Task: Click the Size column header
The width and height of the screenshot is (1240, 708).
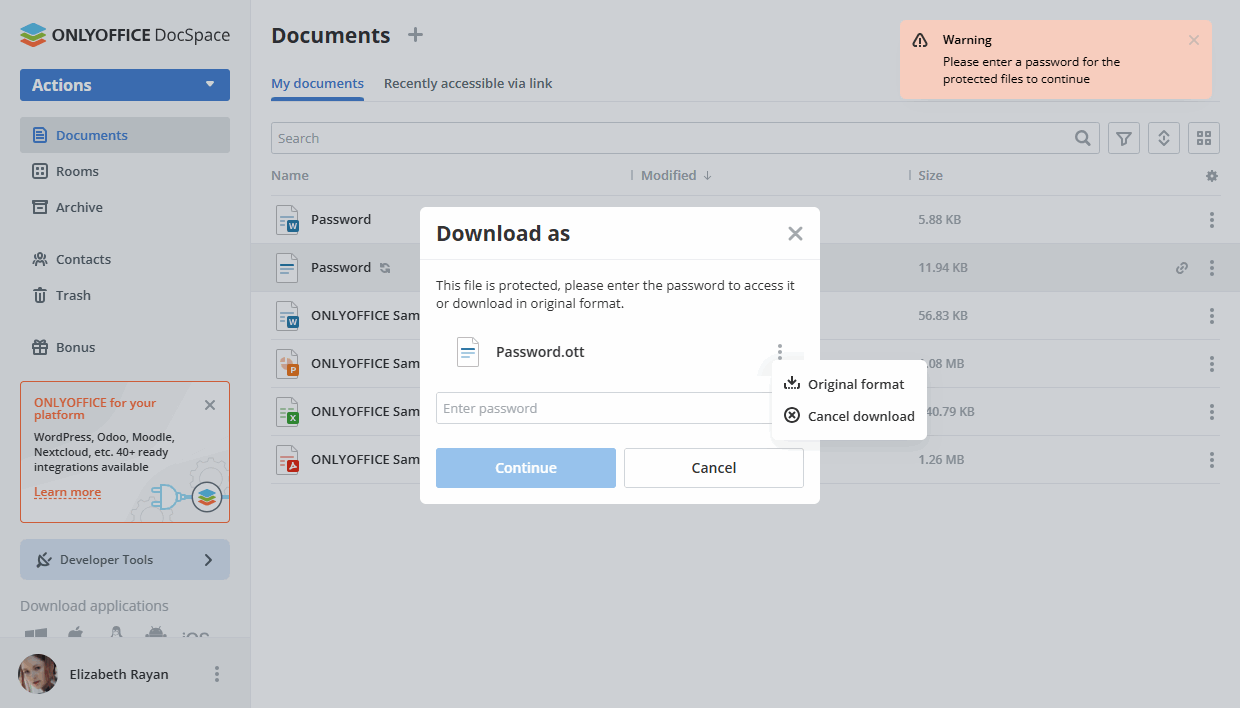Action: (x=931, y=175)
